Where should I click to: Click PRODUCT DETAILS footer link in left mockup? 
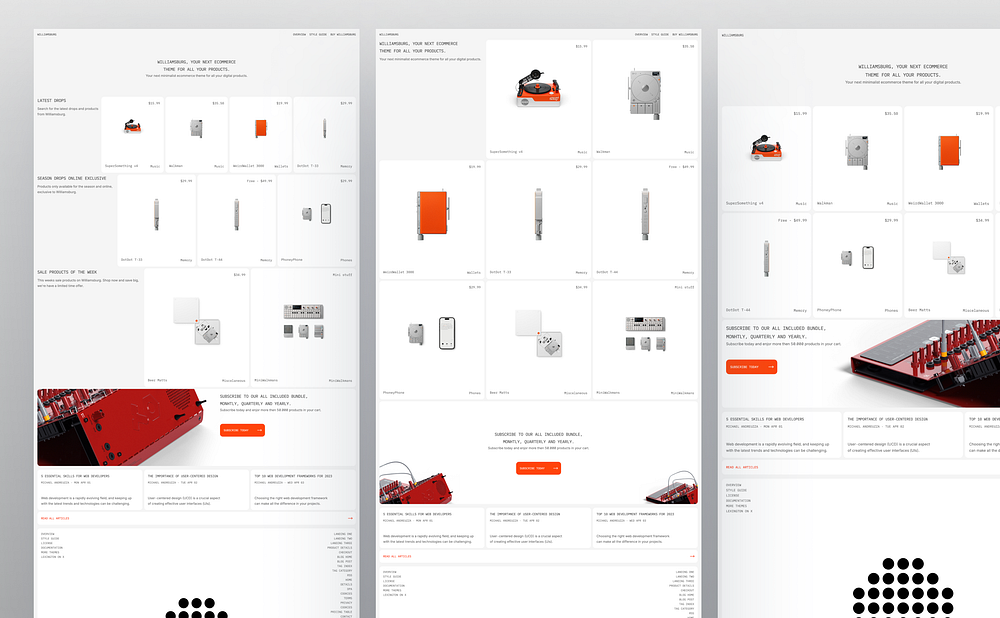click(340, 548)
